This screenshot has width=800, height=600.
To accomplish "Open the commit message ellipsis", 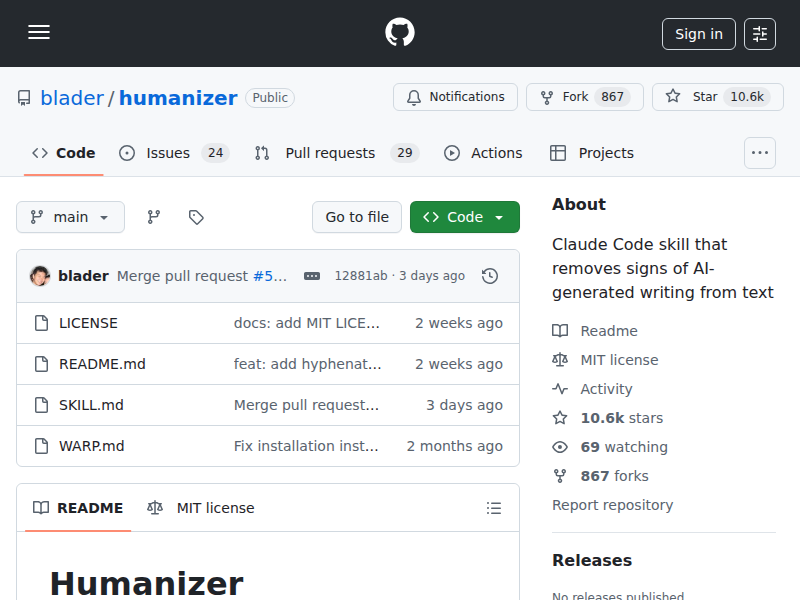I will [311, 276].
